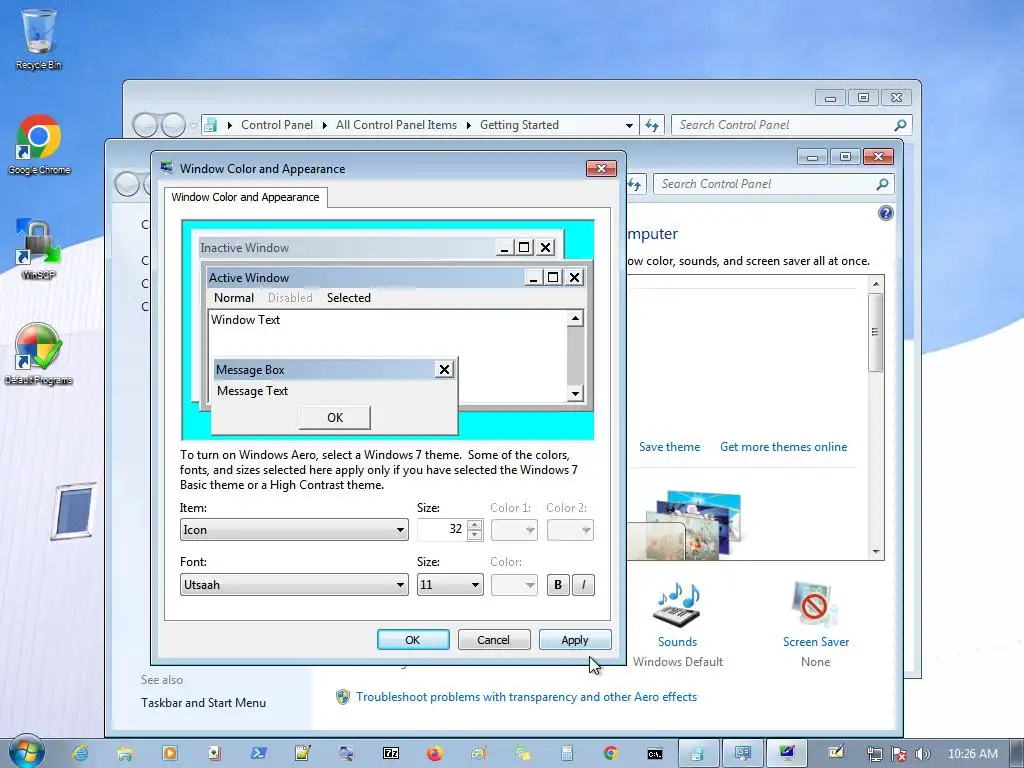Select the Window Color and Appearance tab
The image size is (1024, 768).
246,197
